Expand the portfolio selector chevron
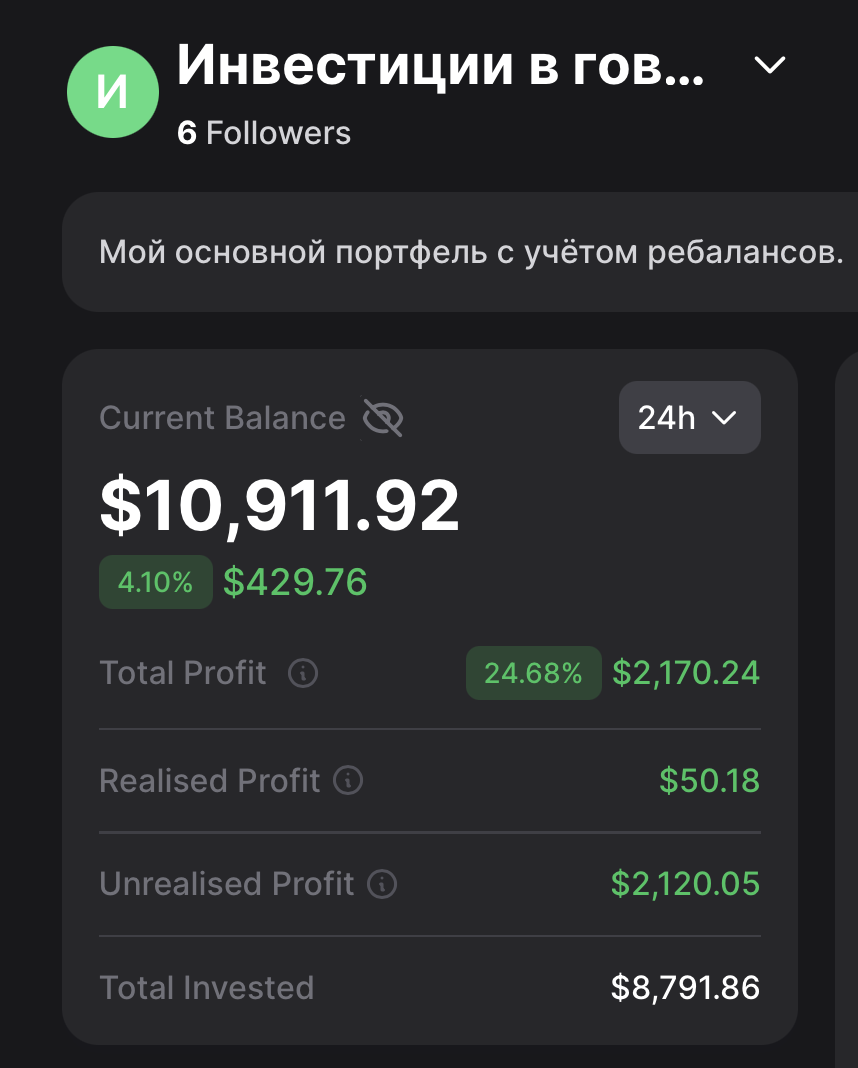Screen dimensions: 858x1068 coord(769,66)
